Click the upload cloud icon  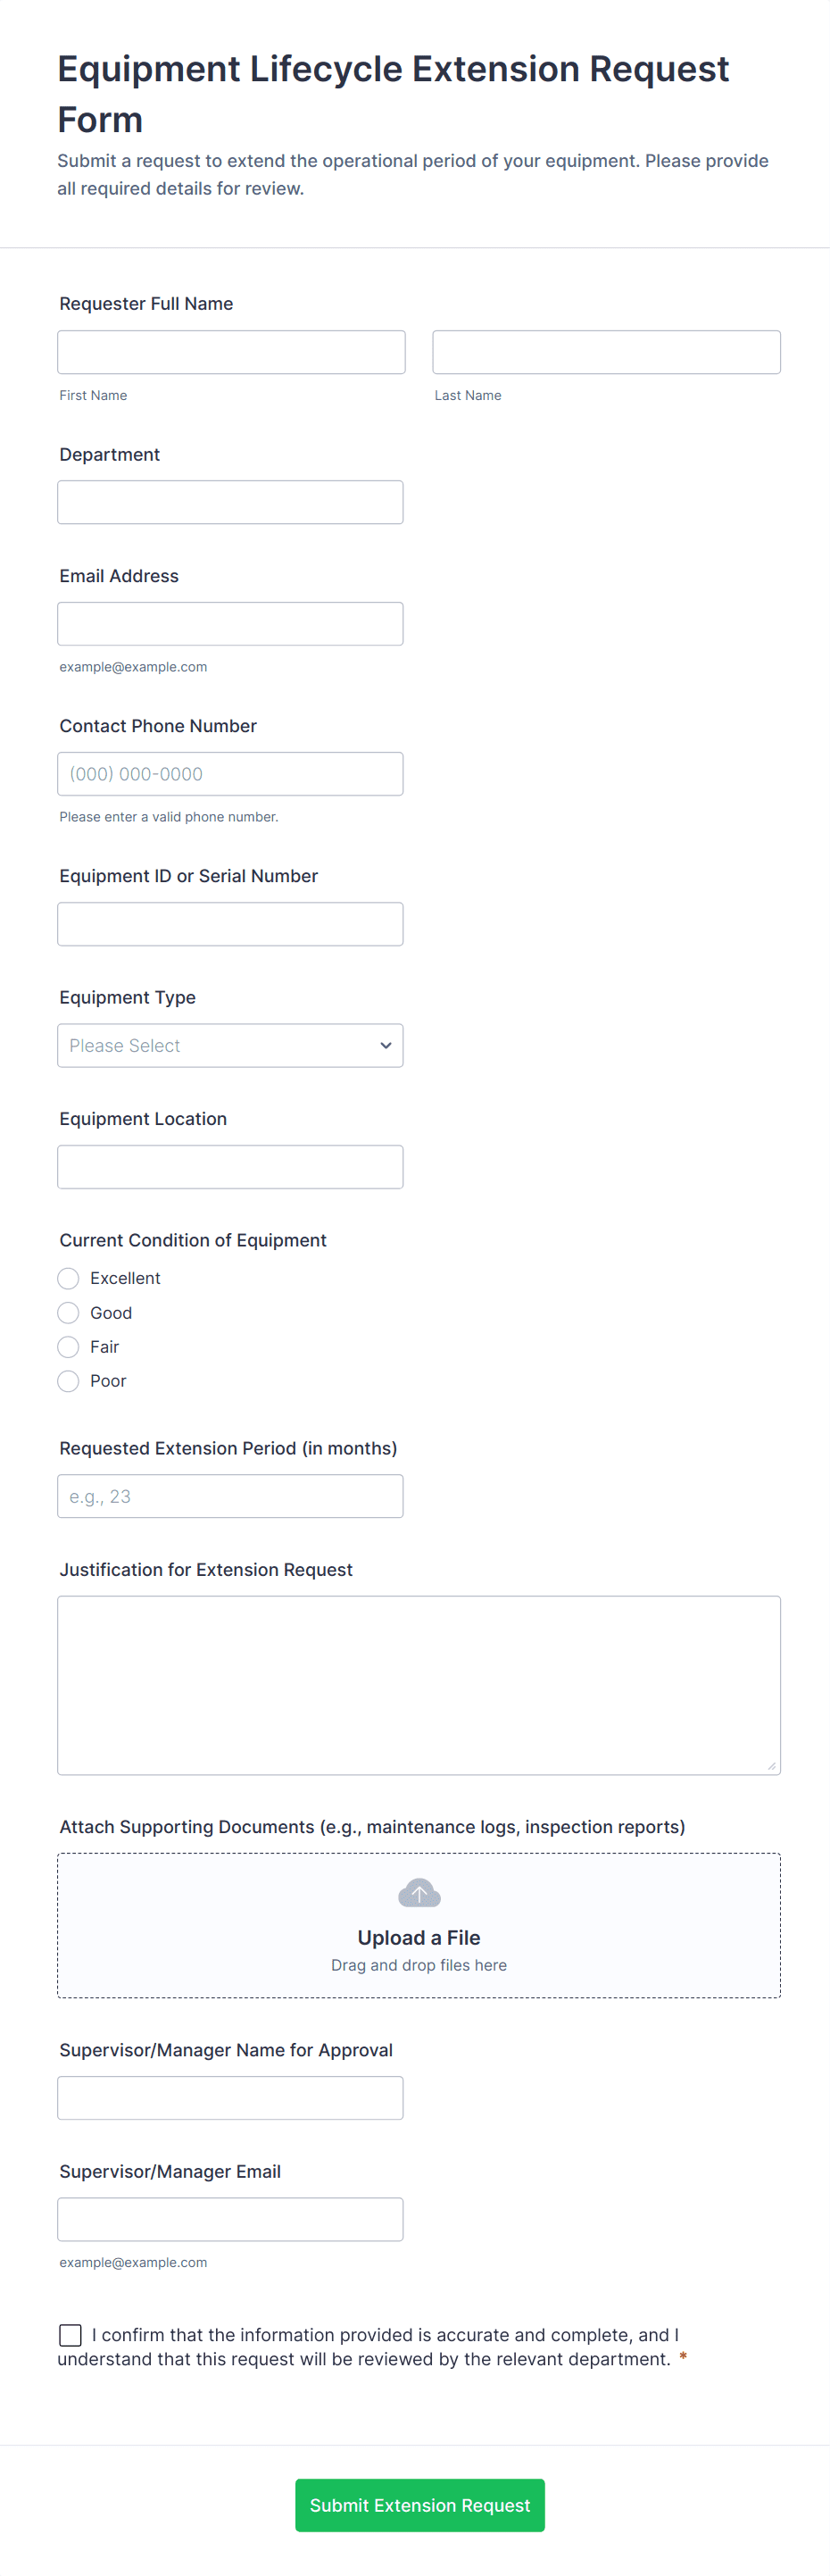(418, 1891)
